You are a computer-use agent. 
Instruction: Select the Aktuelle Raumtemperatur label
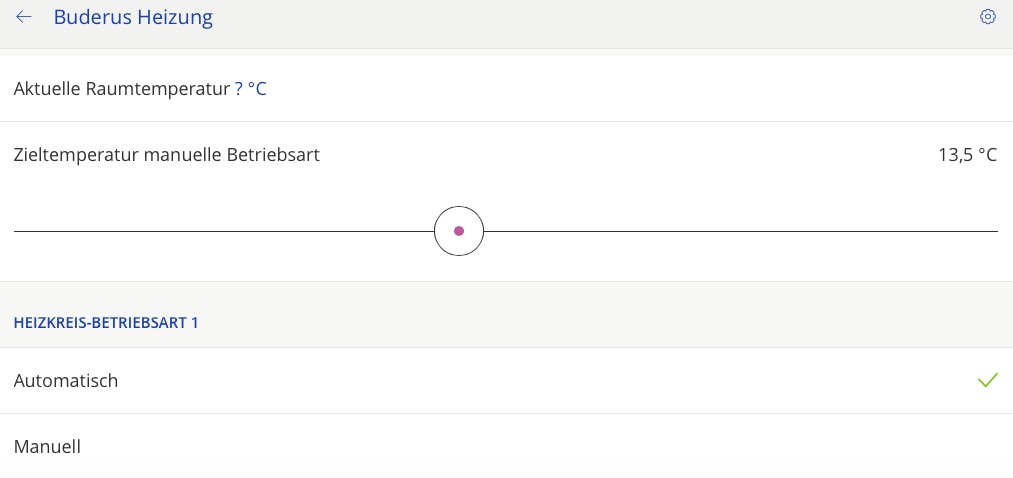point(122,89)
